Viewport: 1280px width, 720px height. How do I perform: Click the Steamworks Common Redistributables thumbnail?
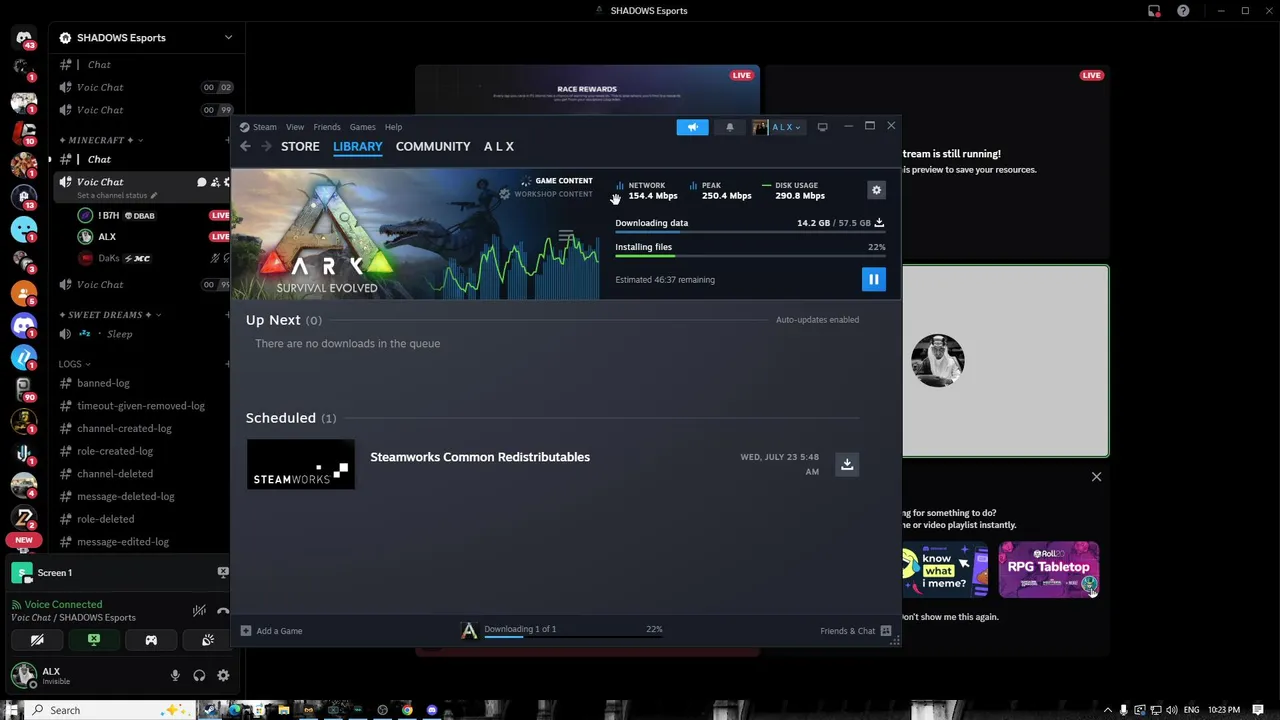[301, 464]
